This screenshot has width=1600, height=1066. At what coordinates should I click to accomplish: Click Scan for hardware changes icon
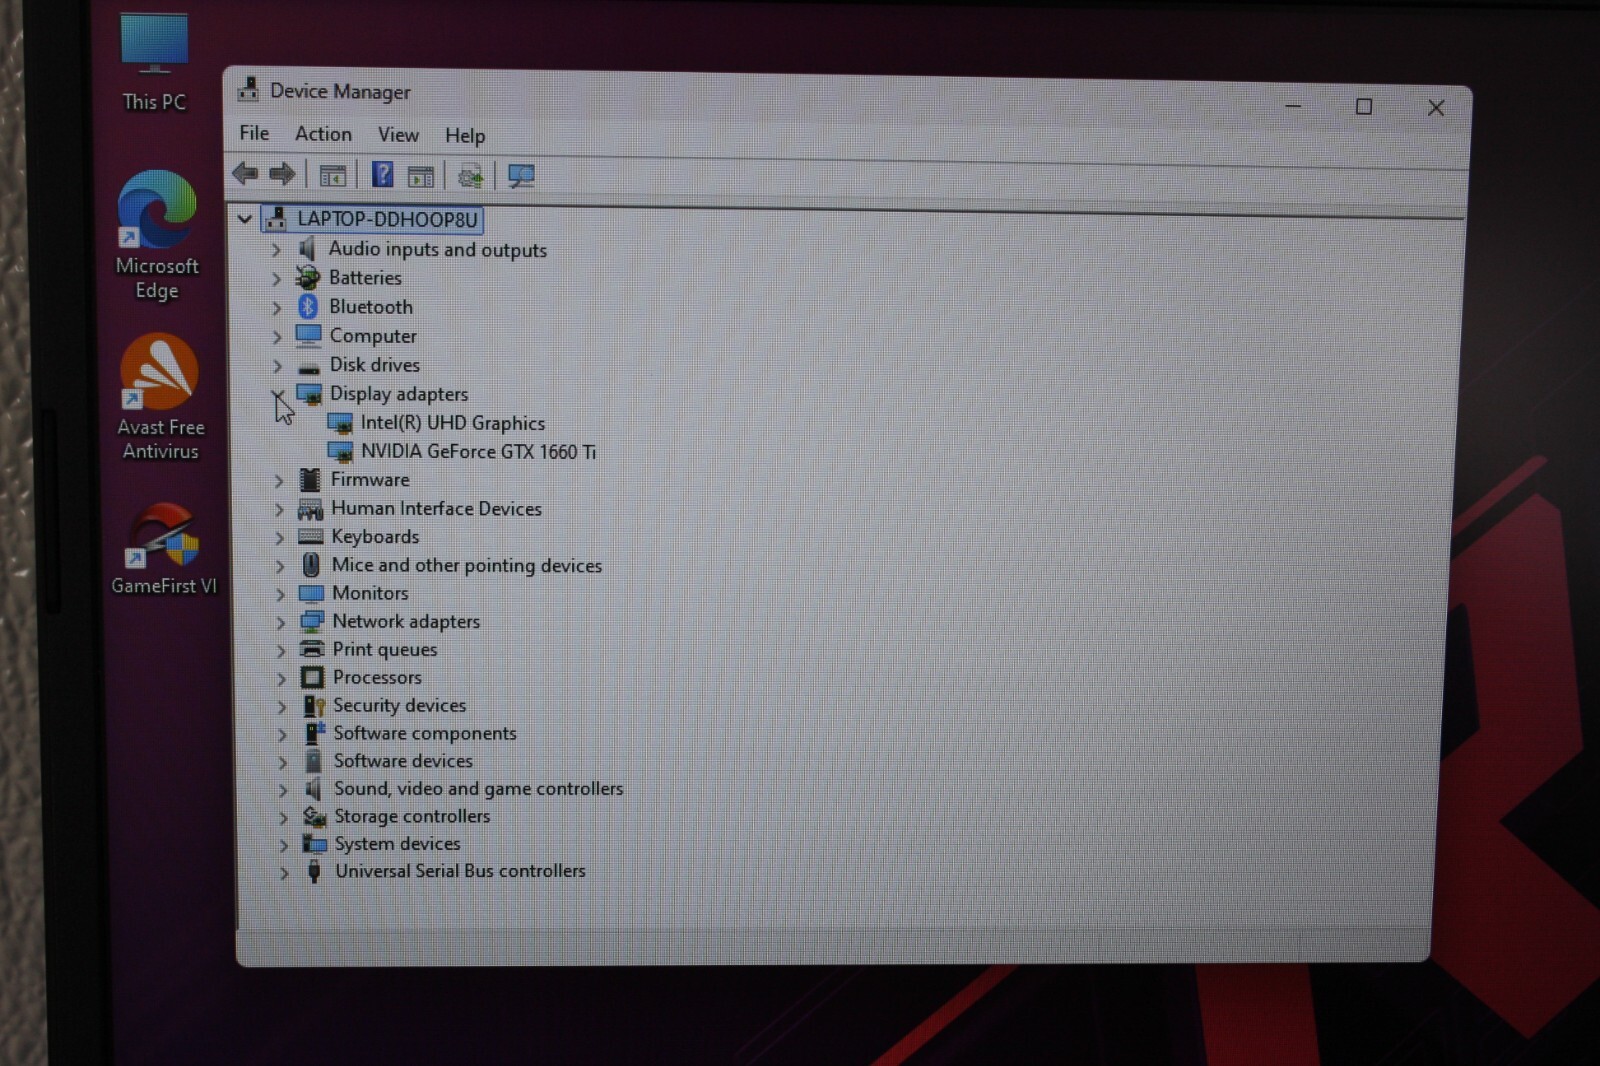[521, 177]
